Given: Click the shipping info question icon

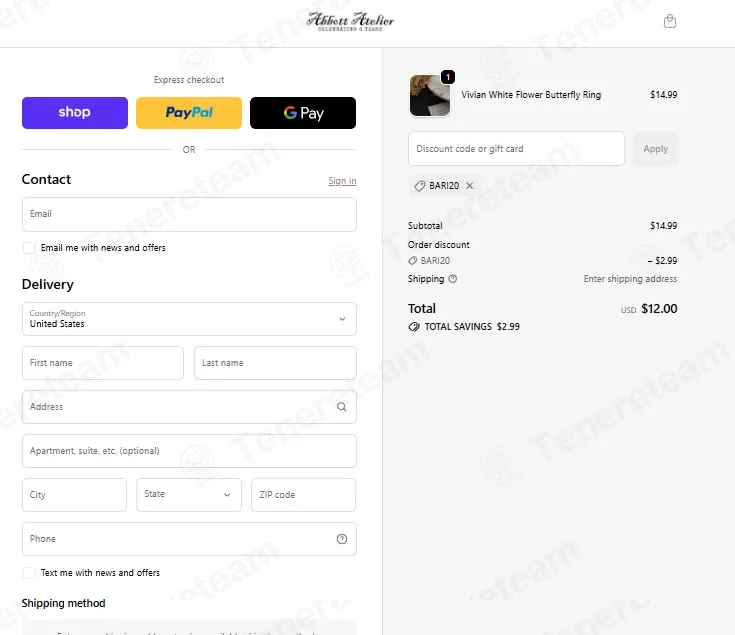Looking at the screenshot, I should (452, 279).
